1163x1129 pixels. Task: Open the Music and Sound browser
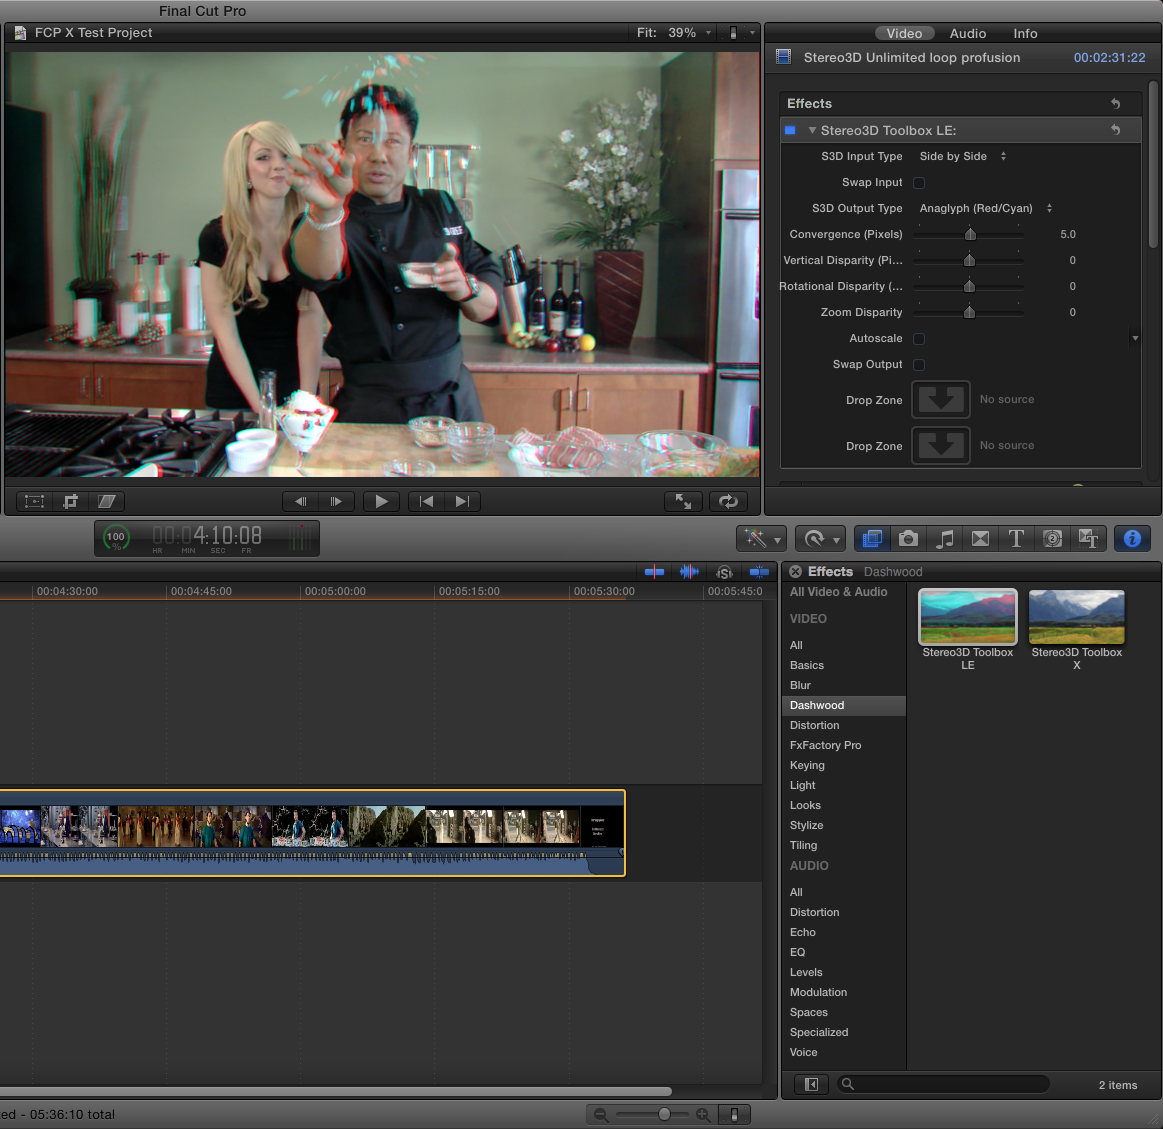[944, 539]
